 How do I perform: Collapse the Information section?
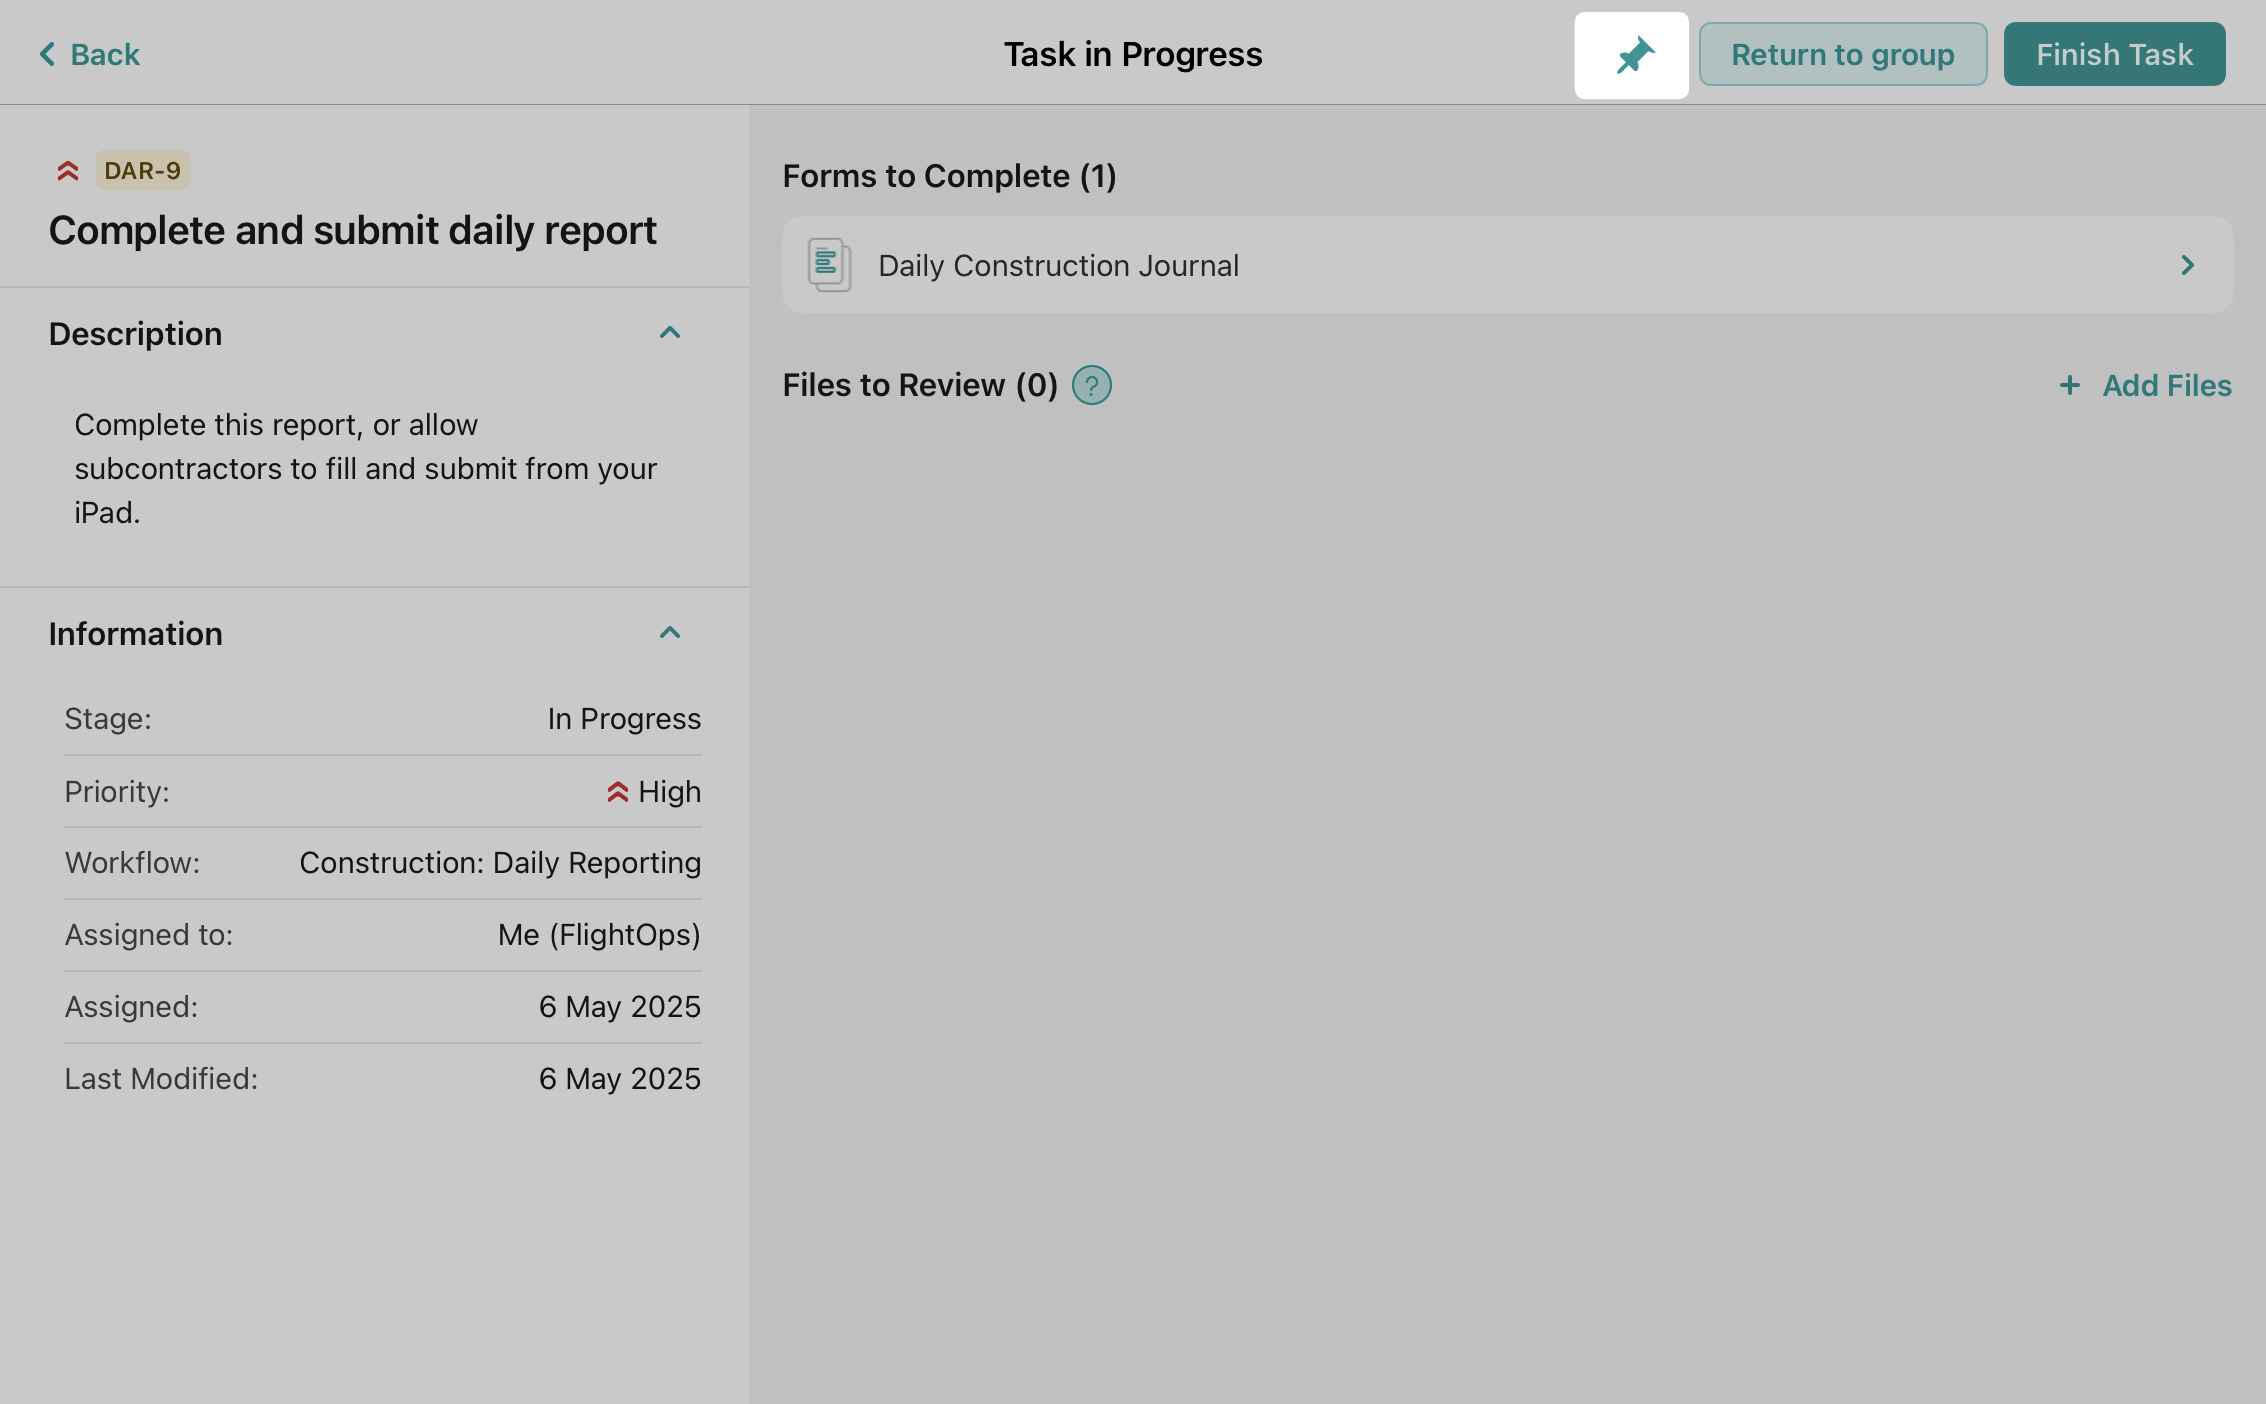670,633
